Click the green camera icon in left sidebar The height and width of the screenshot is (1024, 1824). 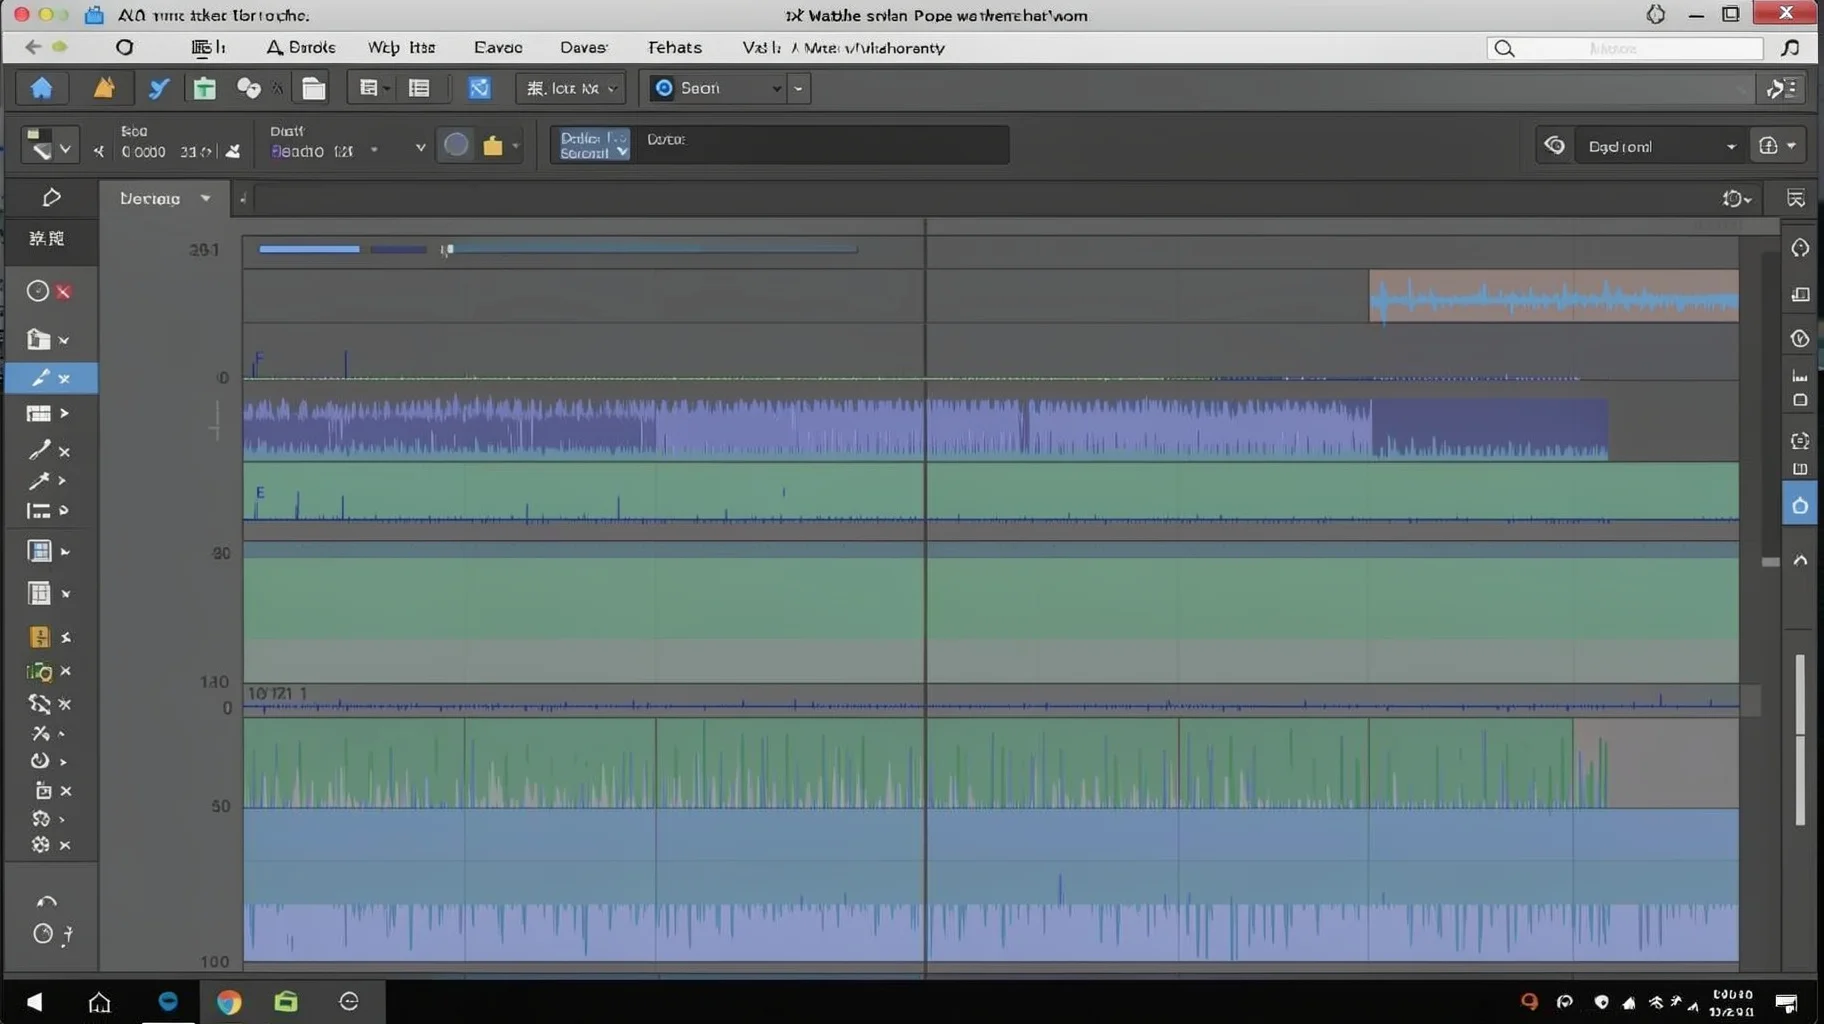click(39, 671)
